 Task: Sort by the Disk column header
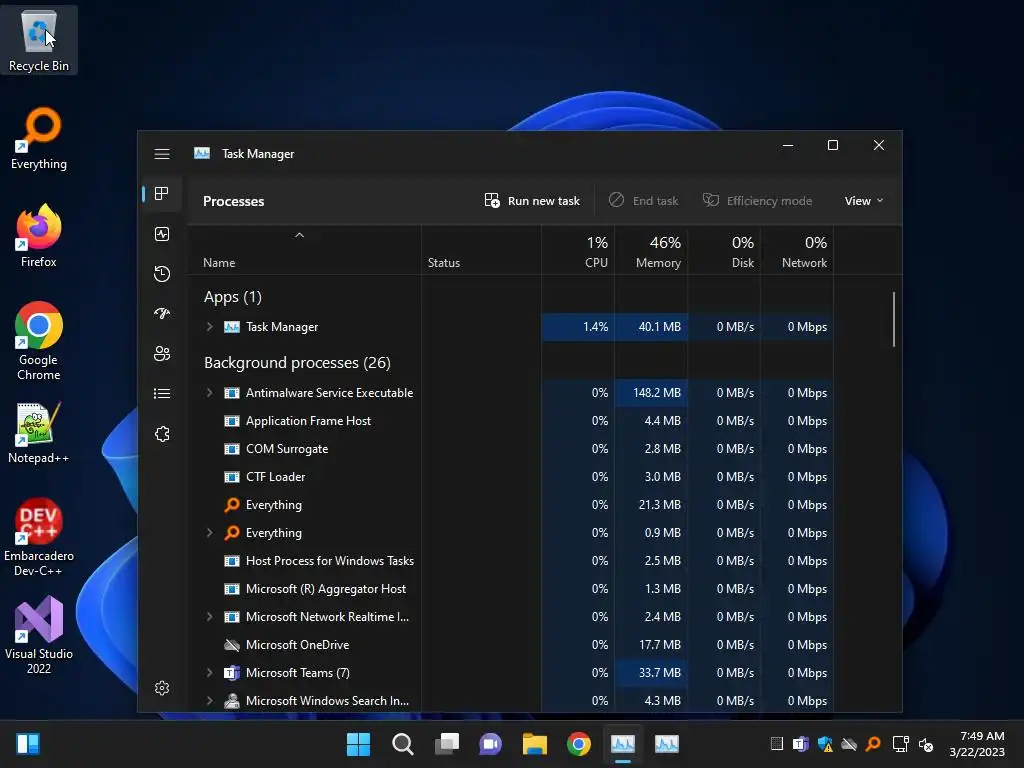click(x=724, y=250)
